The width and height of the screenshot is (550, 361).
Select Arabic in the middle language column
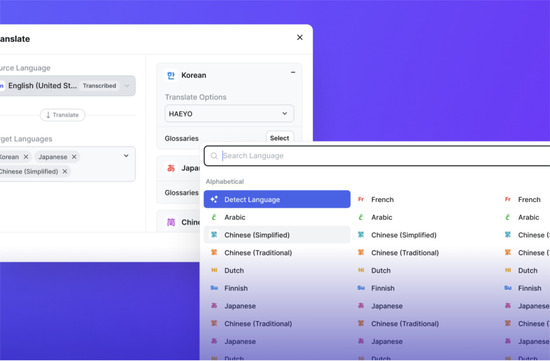point(382,217)
